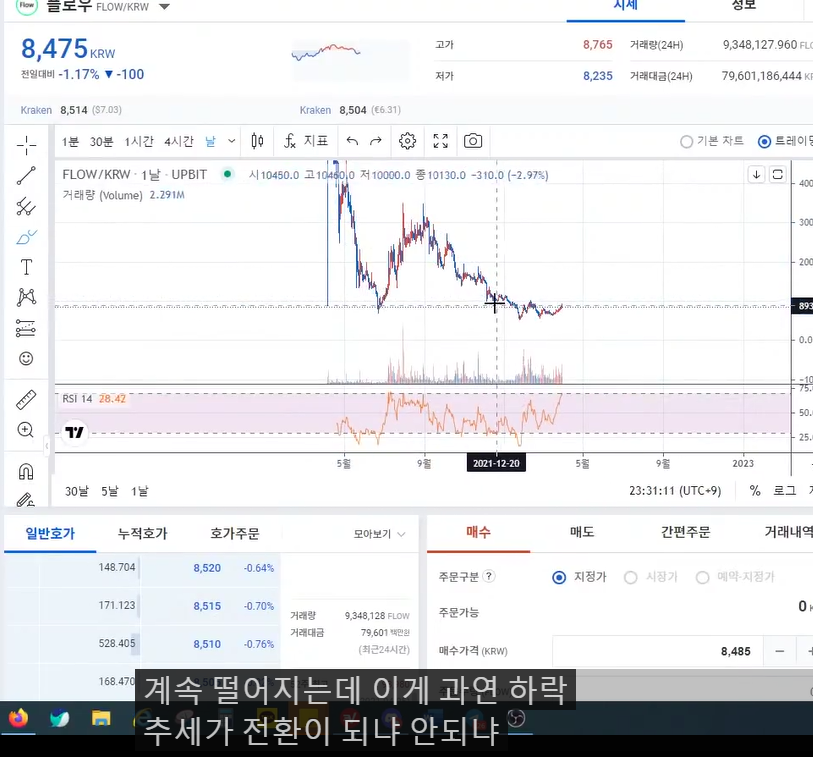Redo the last chart action

[x=376, y=141]
